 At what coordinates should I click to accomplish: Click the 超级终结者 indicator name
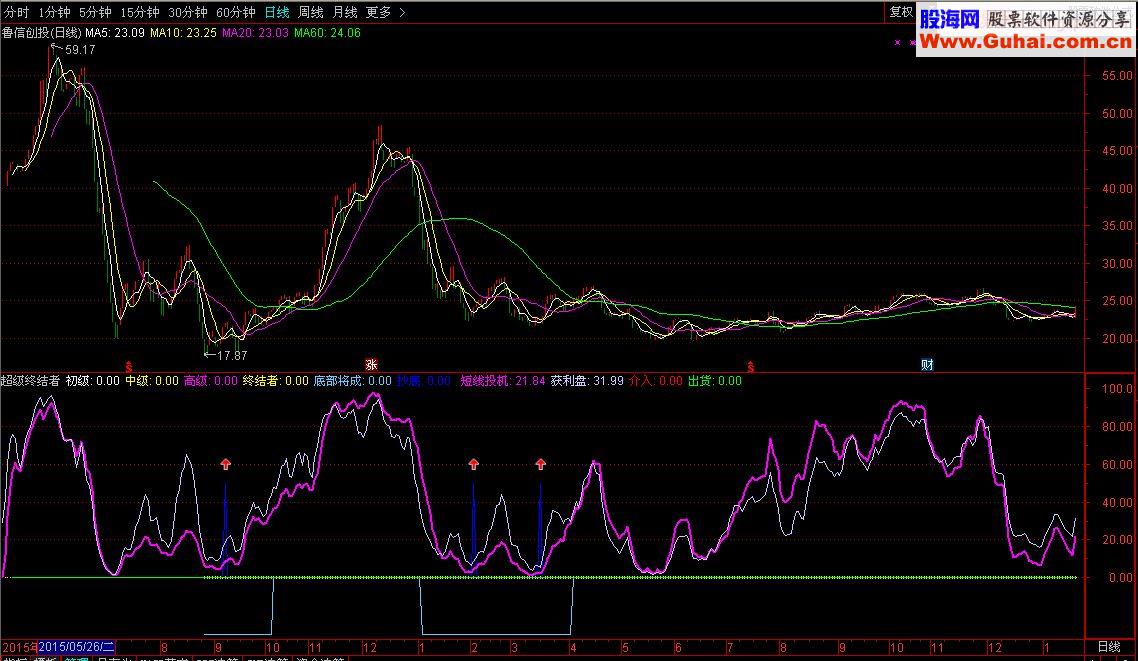click(30, 381)
